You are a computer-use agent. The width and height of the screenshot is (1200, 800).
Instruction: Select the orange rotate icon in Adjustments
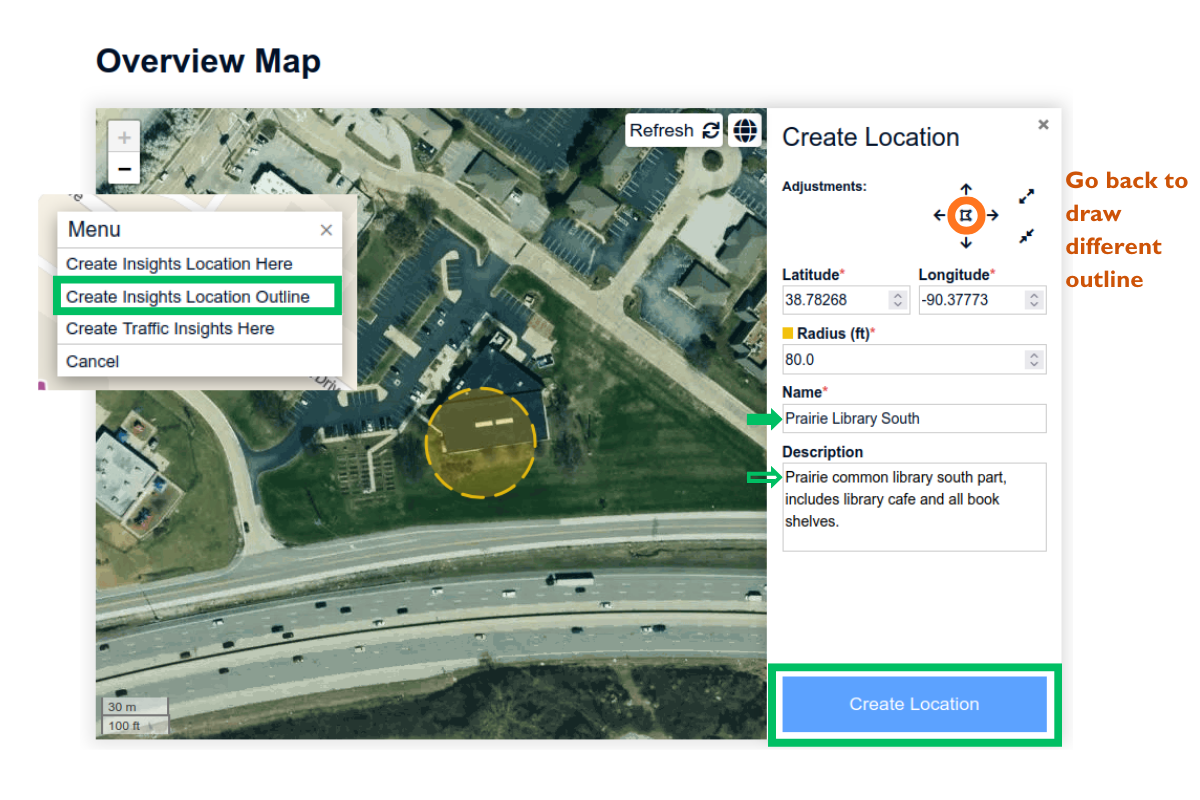[x=966, y=214]
